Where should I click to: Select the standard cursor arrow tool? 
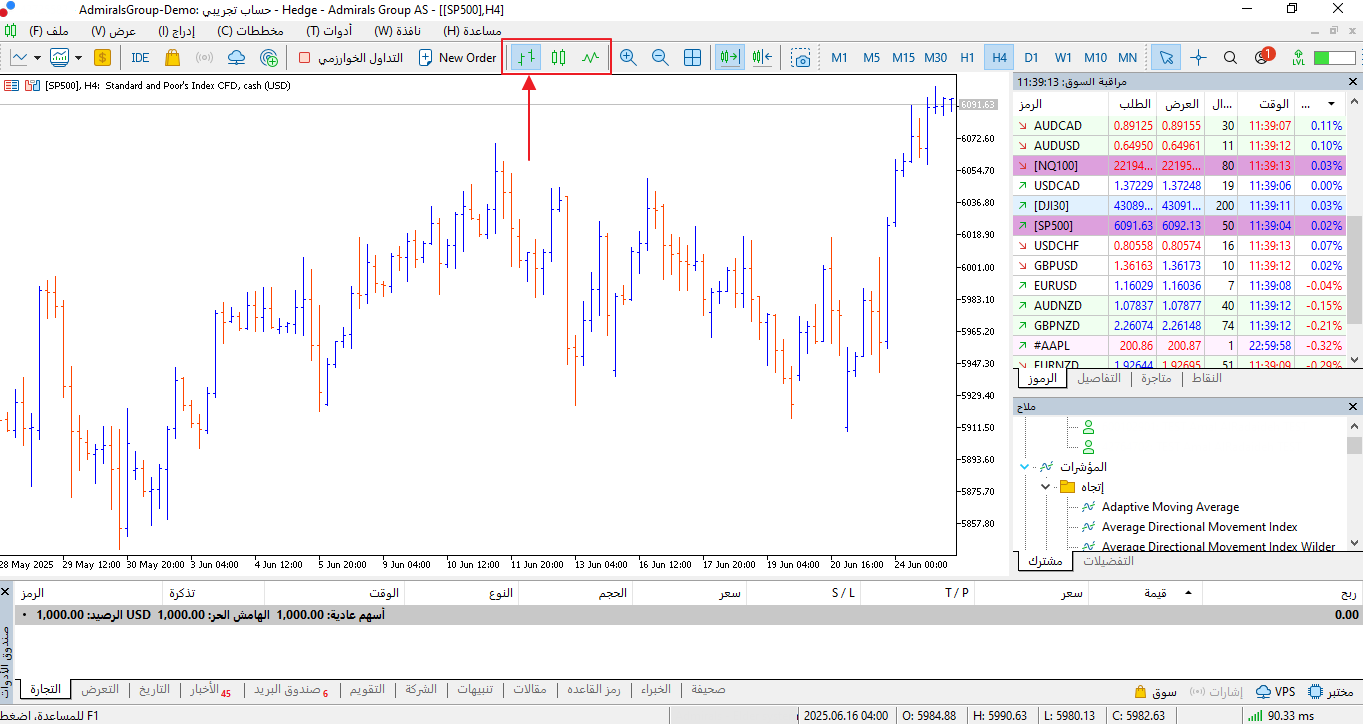point(1165,57)
